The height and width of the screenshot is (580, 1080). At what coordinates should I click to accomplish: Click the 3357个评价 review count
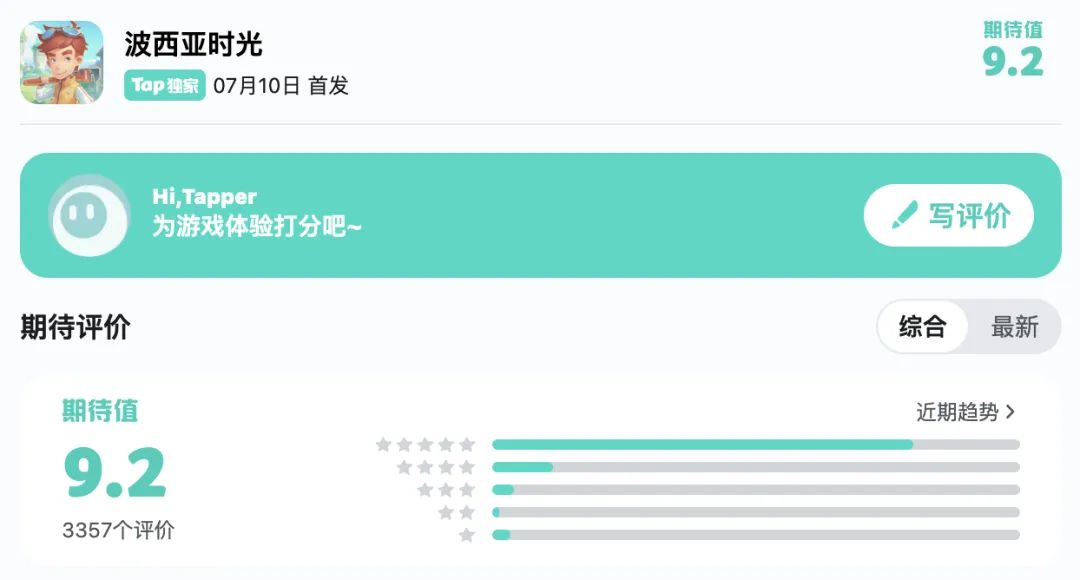coord(118,530)
